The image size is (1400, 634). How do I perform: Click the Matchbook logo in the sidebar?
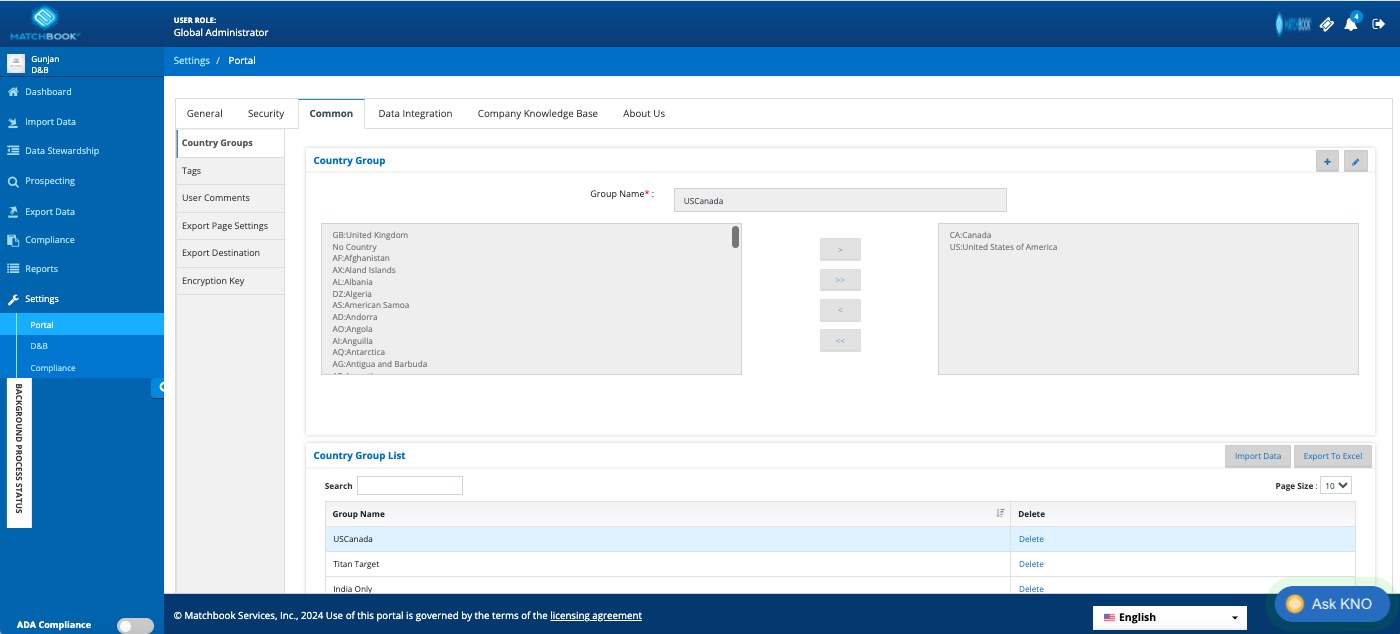45,22
